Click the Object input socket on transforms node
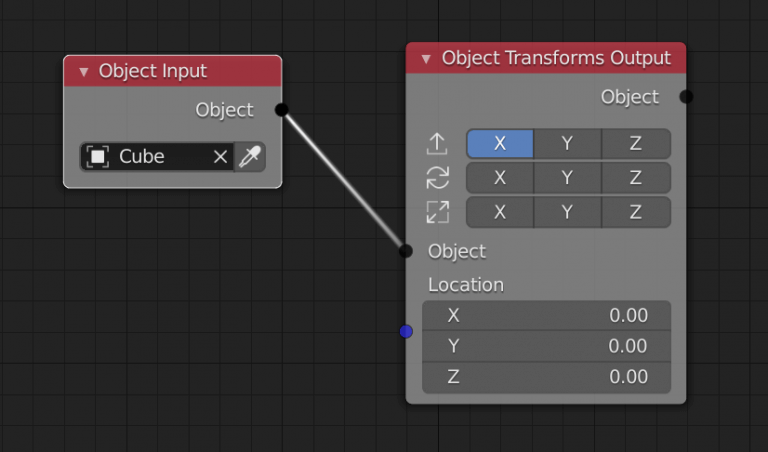This screenshot has width=768, height=452. point(406,251)
